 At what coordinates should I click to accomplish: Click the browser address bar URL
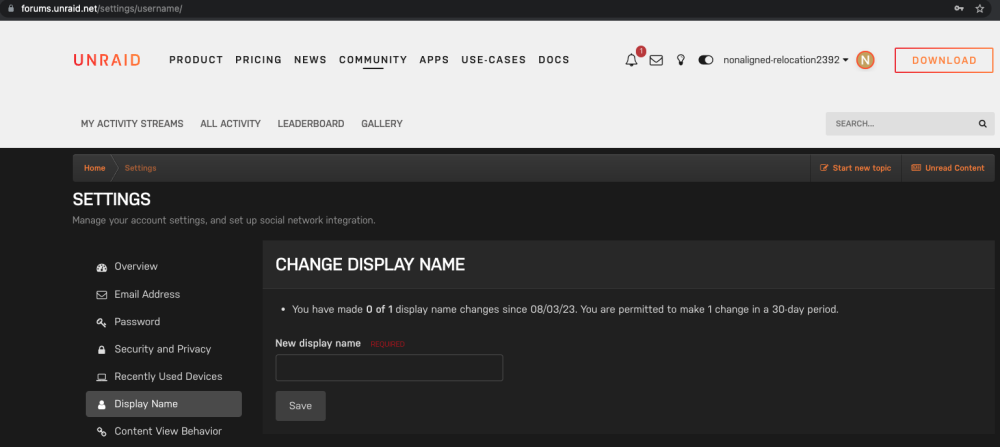[101, 9]
